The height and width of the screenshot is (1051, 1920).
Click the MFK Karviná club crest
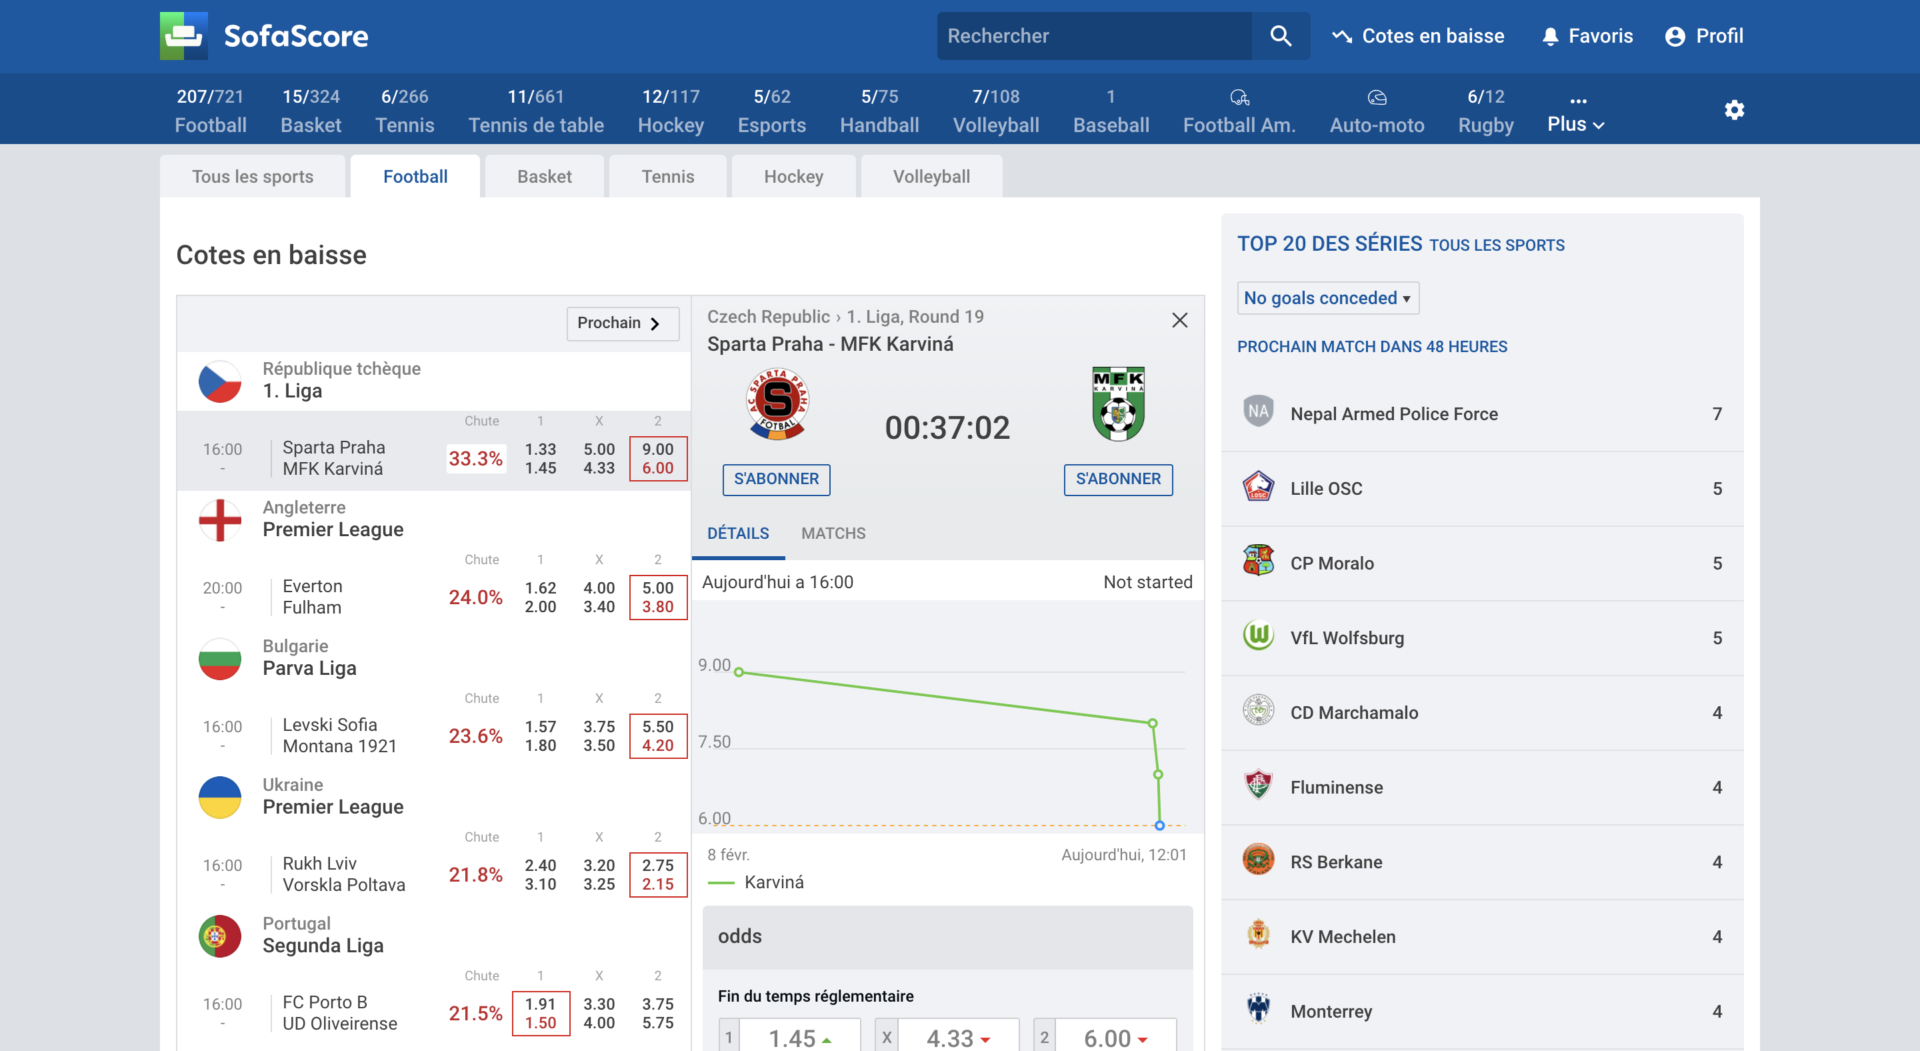1118,404
